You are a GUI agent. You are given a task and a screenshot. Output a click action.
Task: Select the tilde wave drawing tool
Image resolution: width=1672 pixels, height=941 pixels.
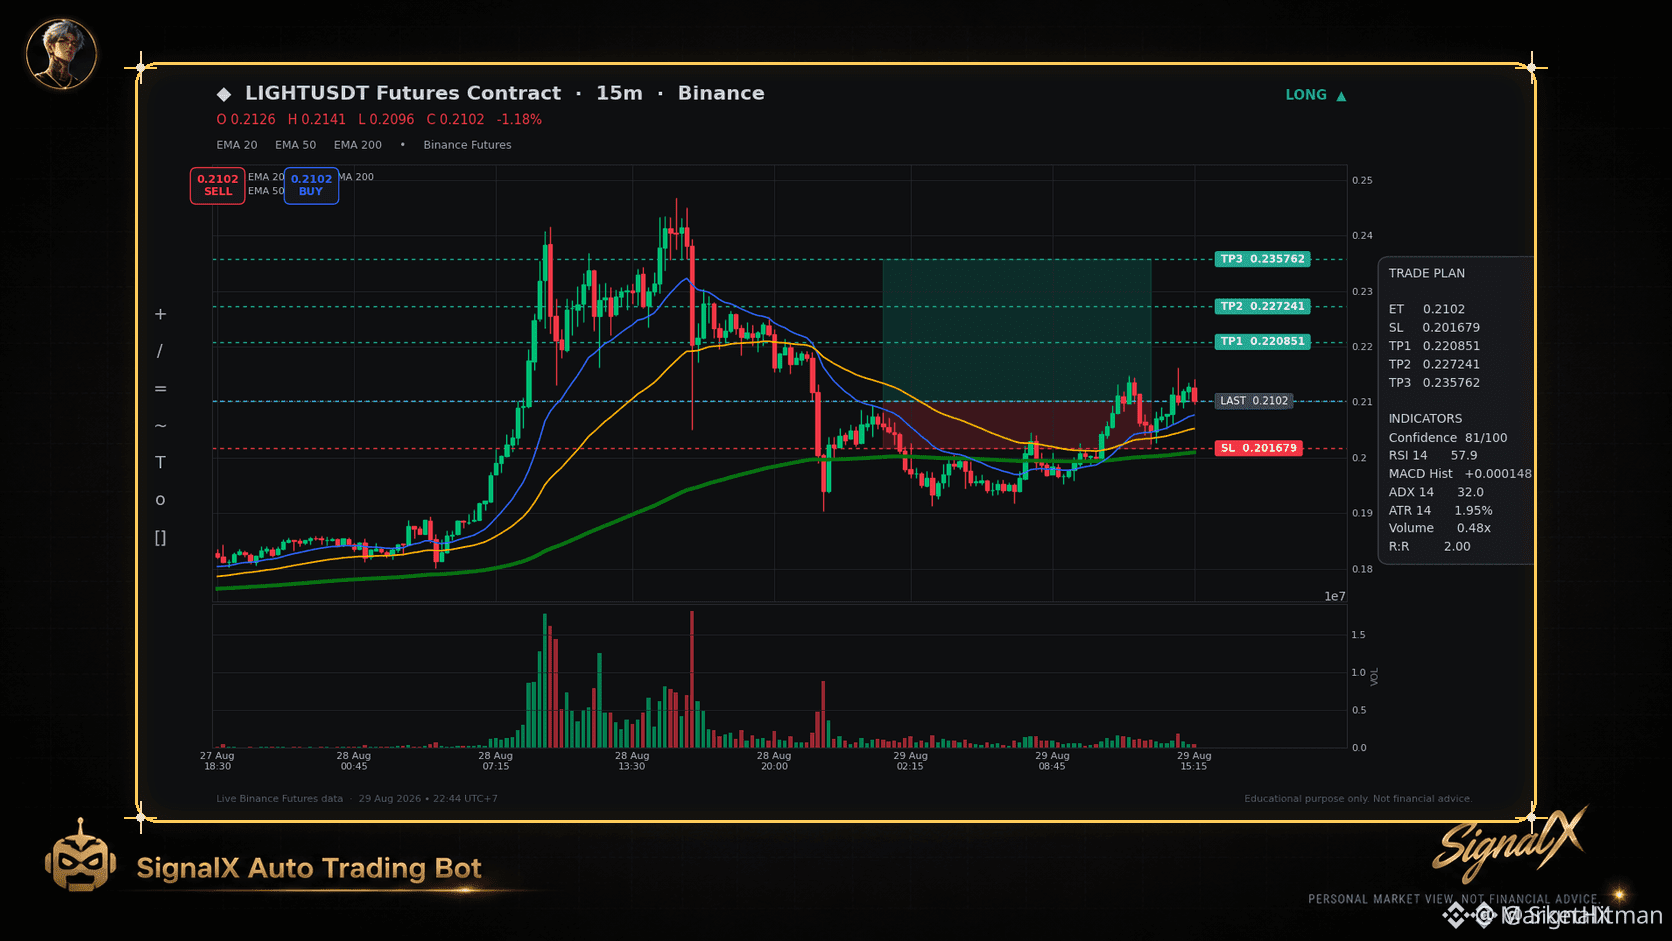click(160, 426)
